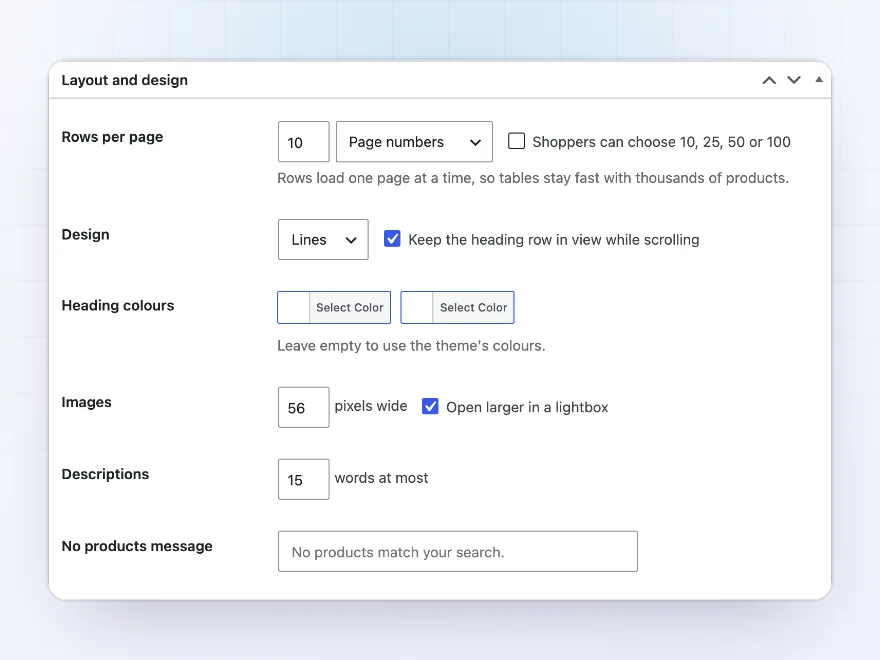Click the Descriptions label
880x660 pixels.
click(106, 474)
